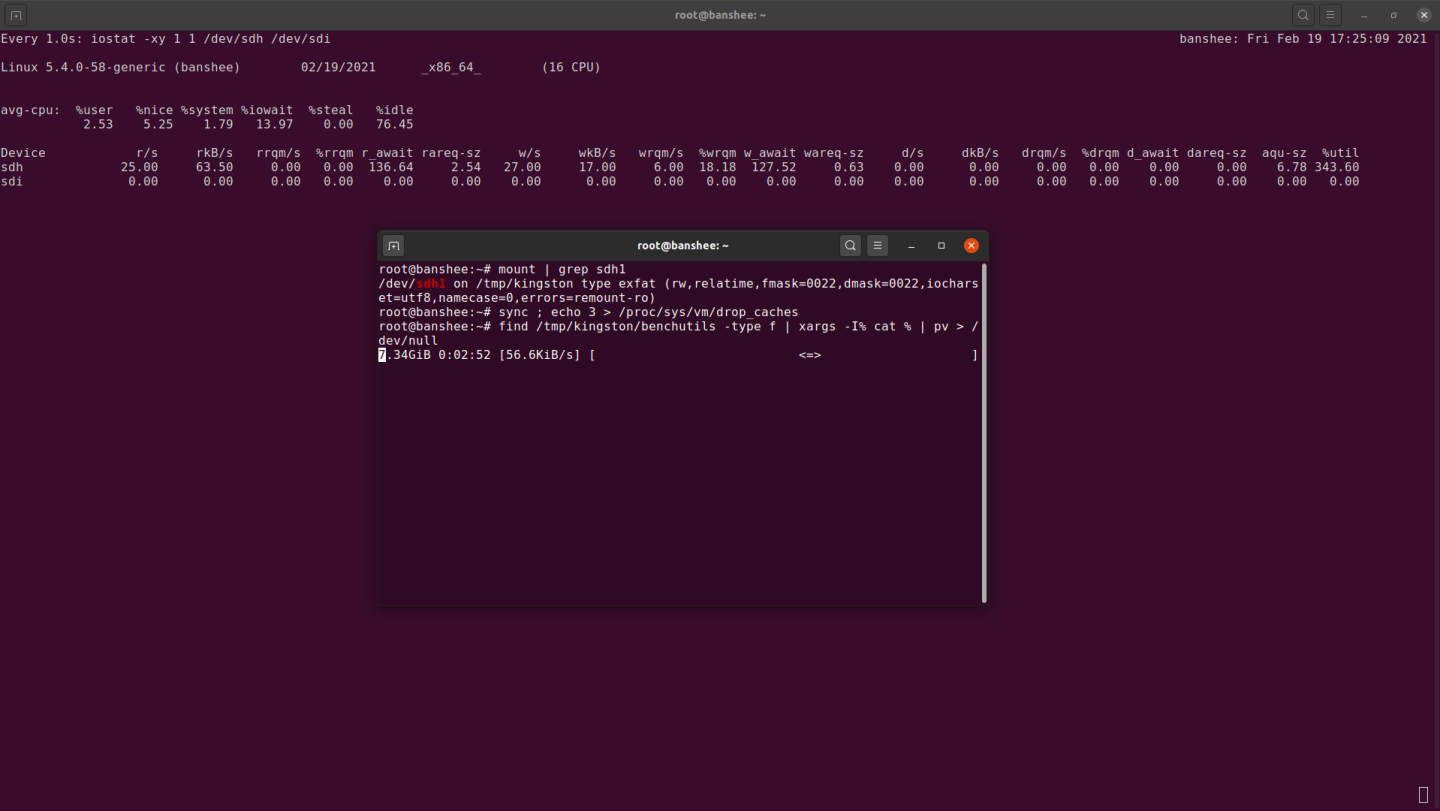Maximize the small foreground terminal window
The width and height of the screenshot is (1440, 811).
[941, 245]
